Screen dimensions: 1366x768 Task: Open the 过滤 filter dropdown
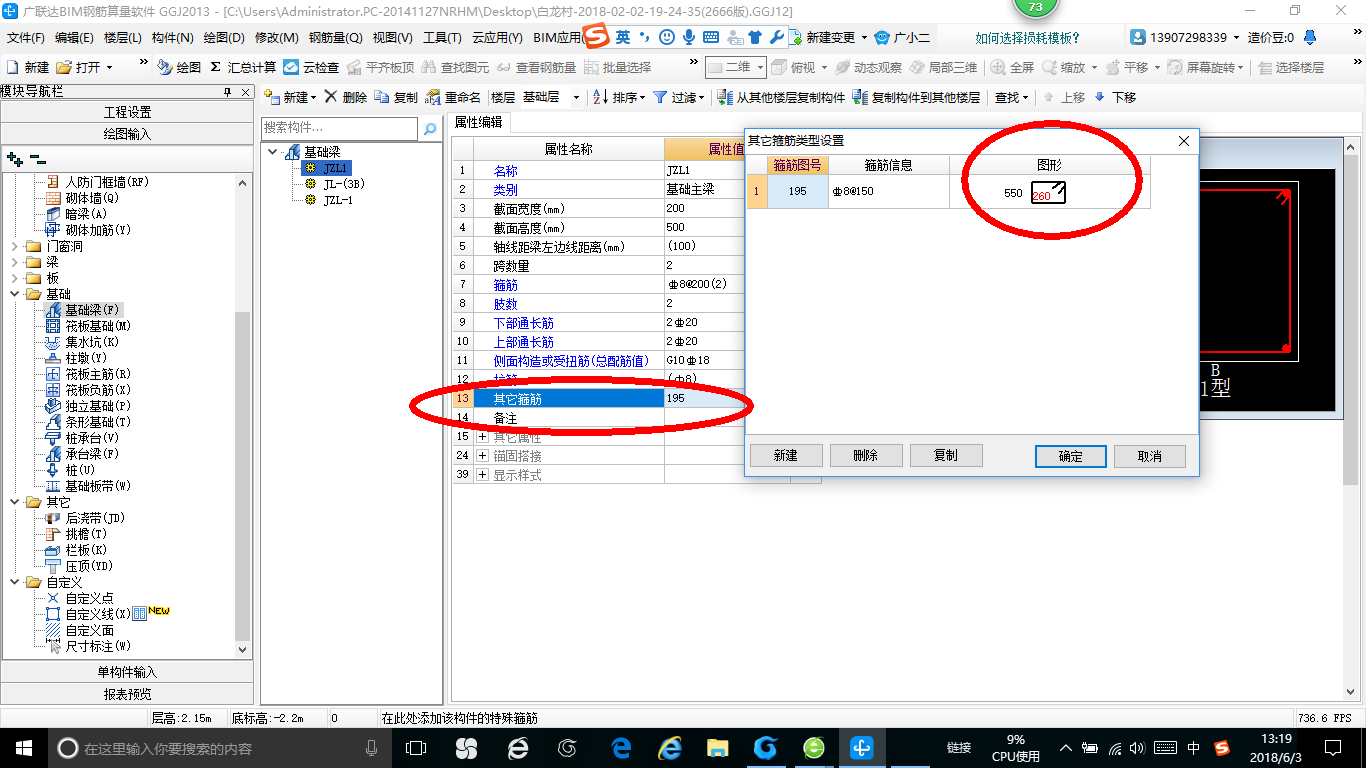[x=678, y=97]
